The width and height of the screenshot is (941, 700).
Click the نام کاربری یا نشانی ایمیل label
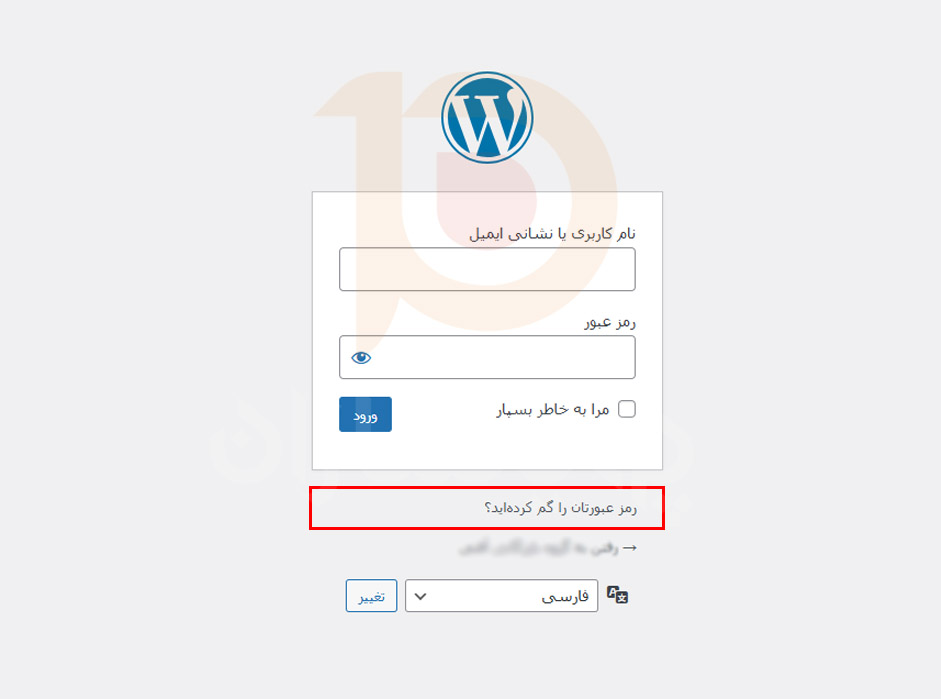[x=552, y=234]
